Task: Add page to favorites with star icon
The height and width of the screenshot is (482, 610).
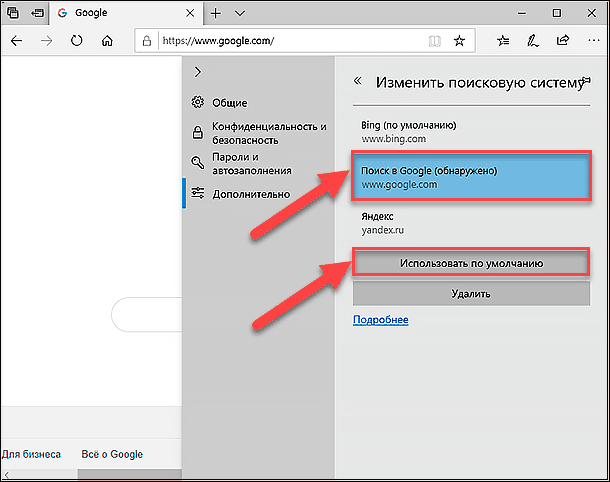Action: coord(459,42)
